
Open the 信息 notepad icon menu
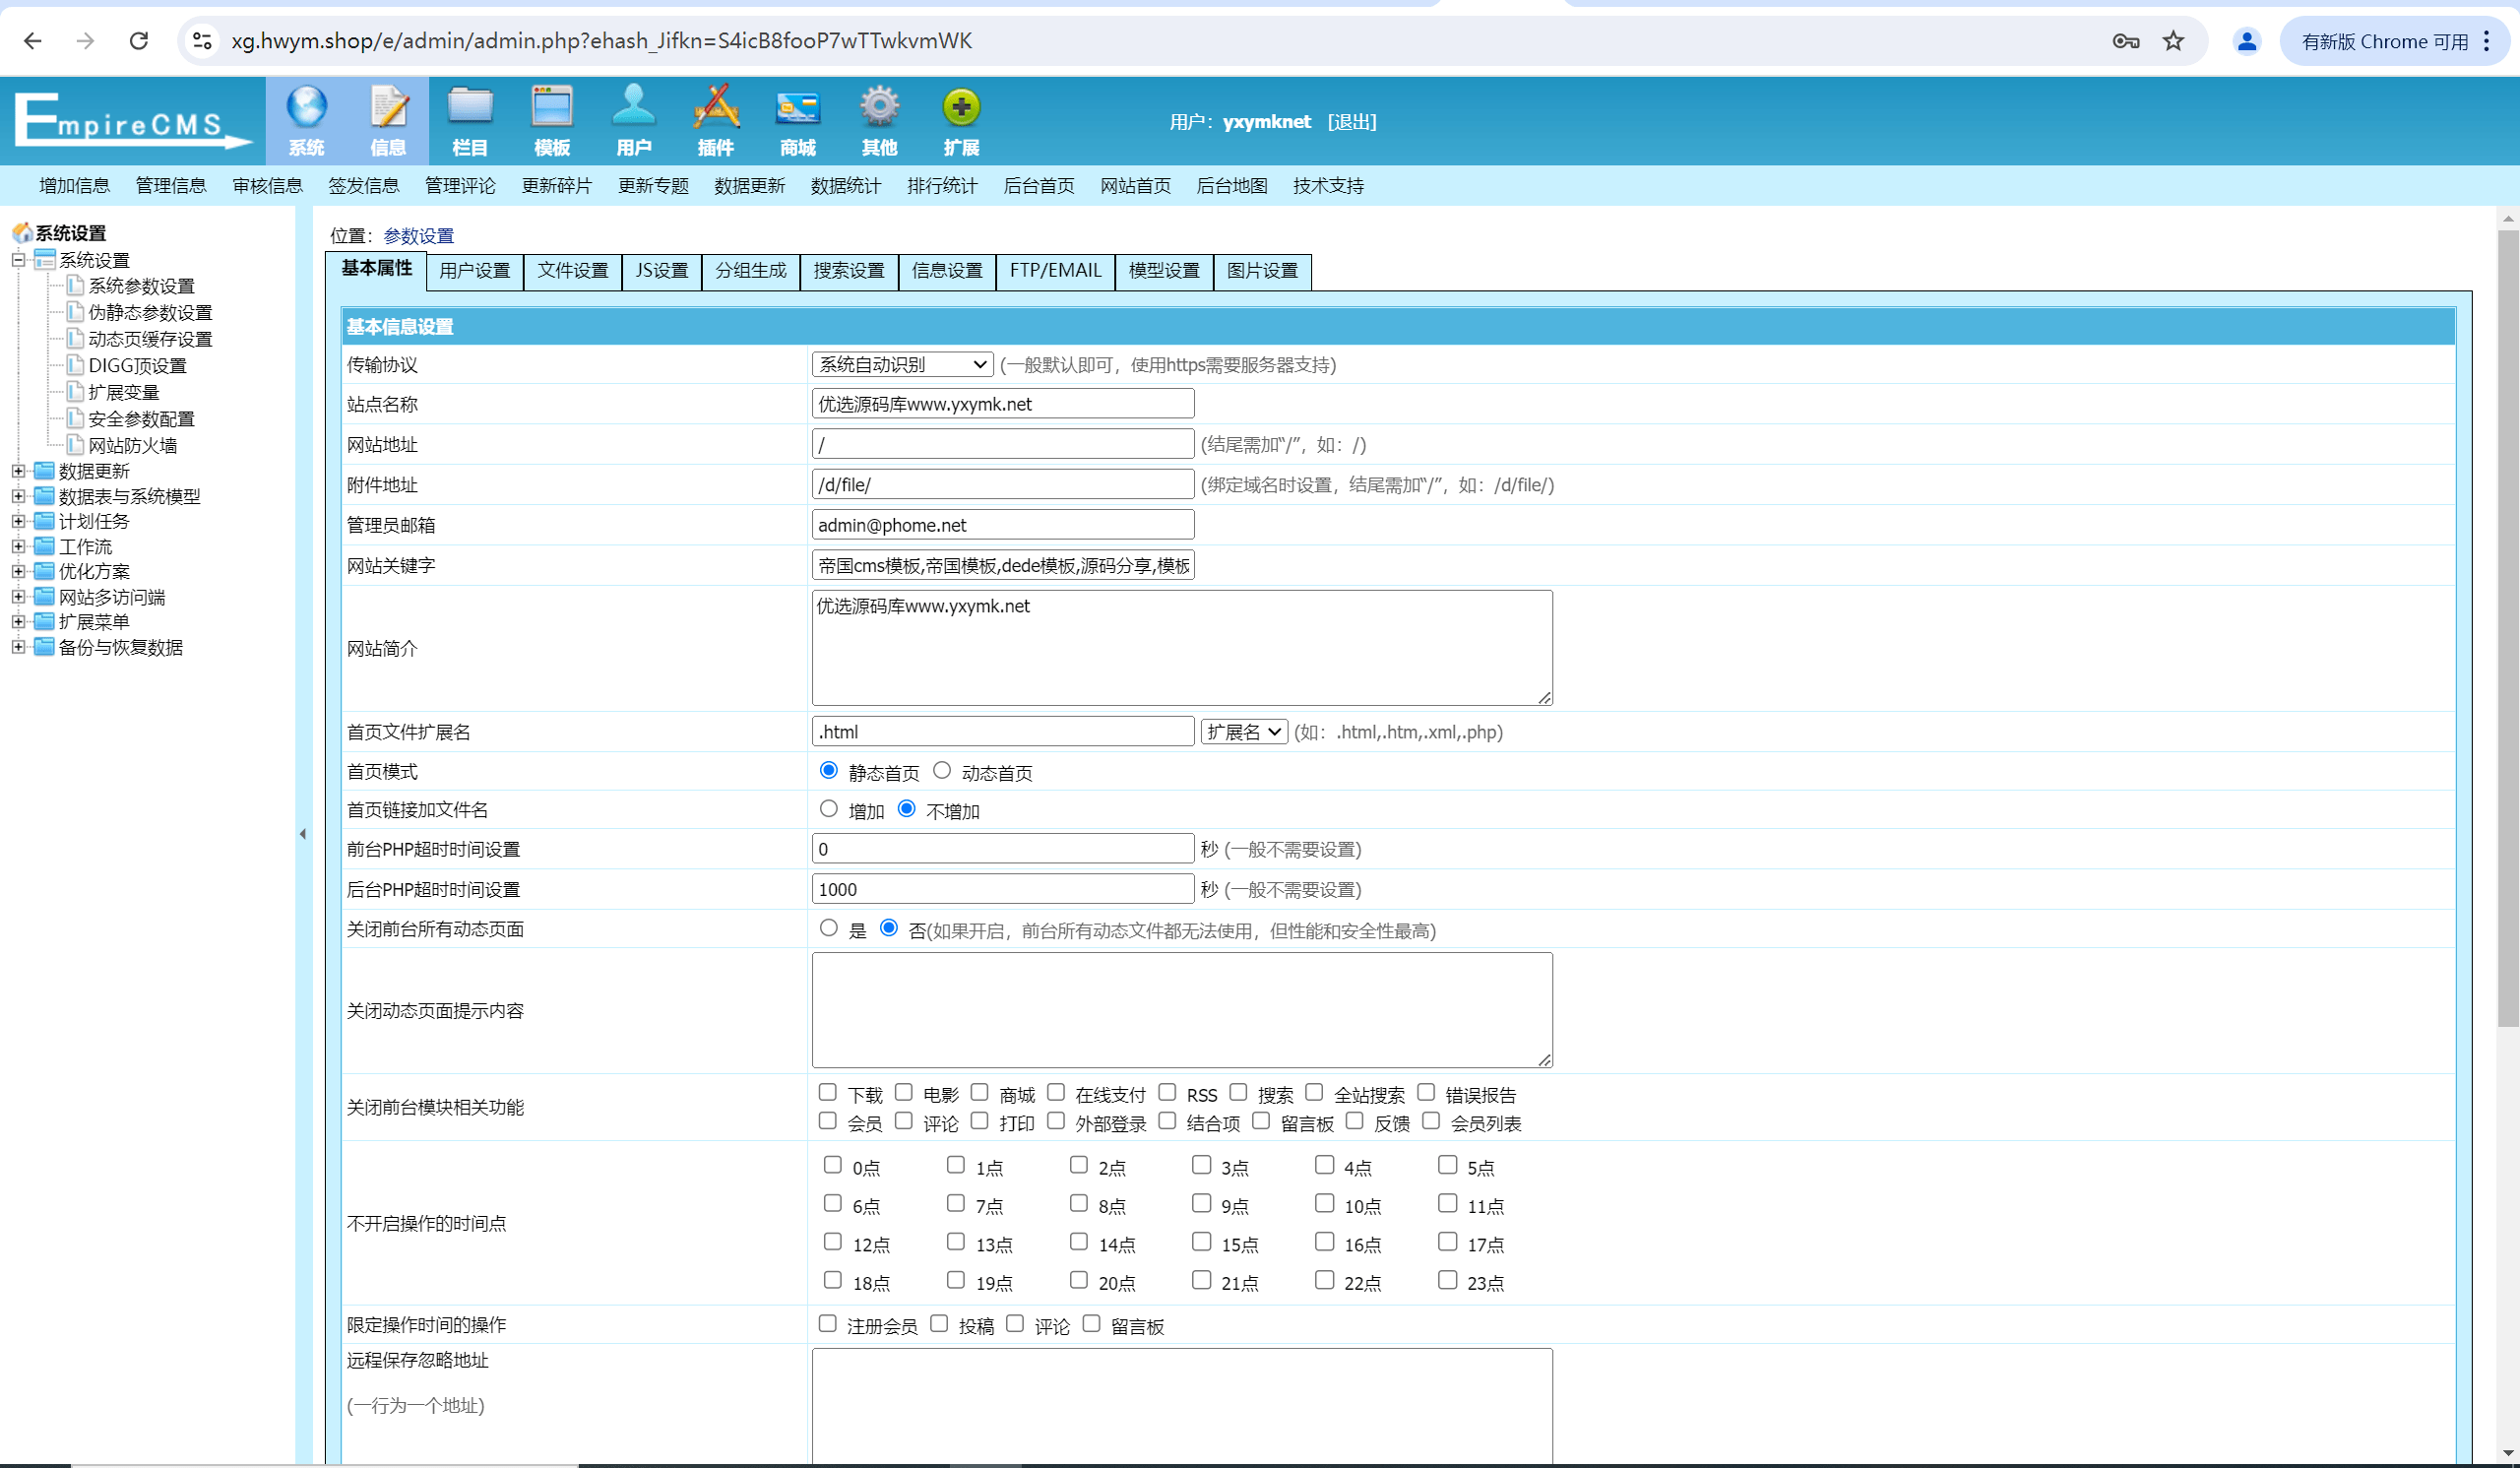tap(388, 121)
